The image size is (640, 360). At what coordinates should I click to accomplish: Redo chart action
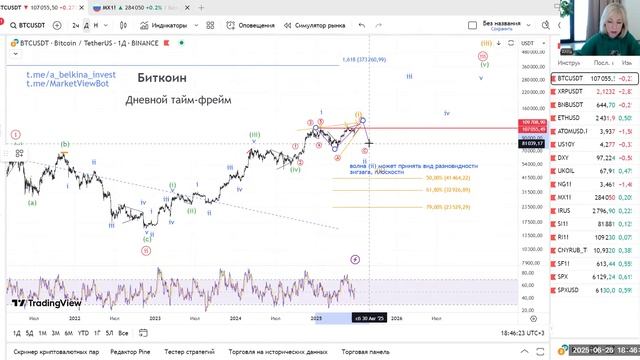click(378, 25)
